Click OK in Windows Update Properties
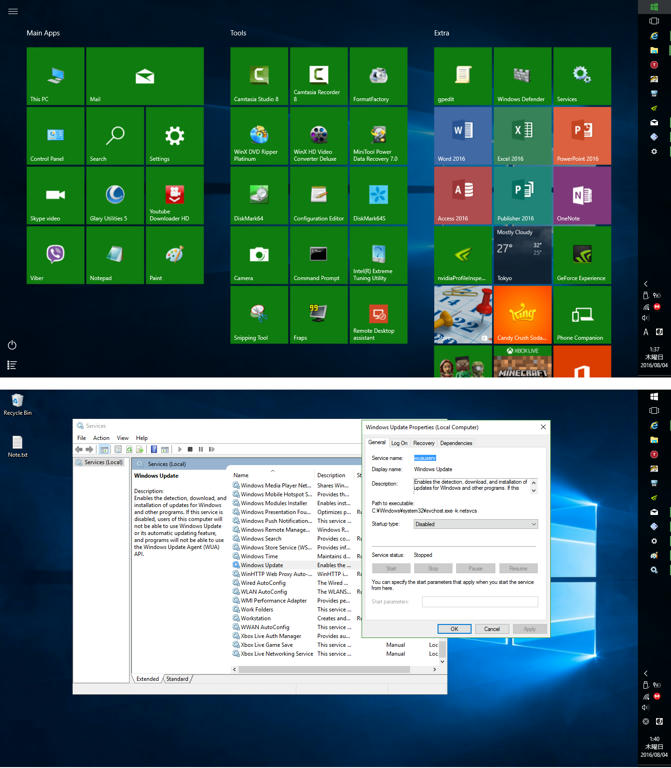671x768 pixels. pyautogui.click(x=453, y=629)
